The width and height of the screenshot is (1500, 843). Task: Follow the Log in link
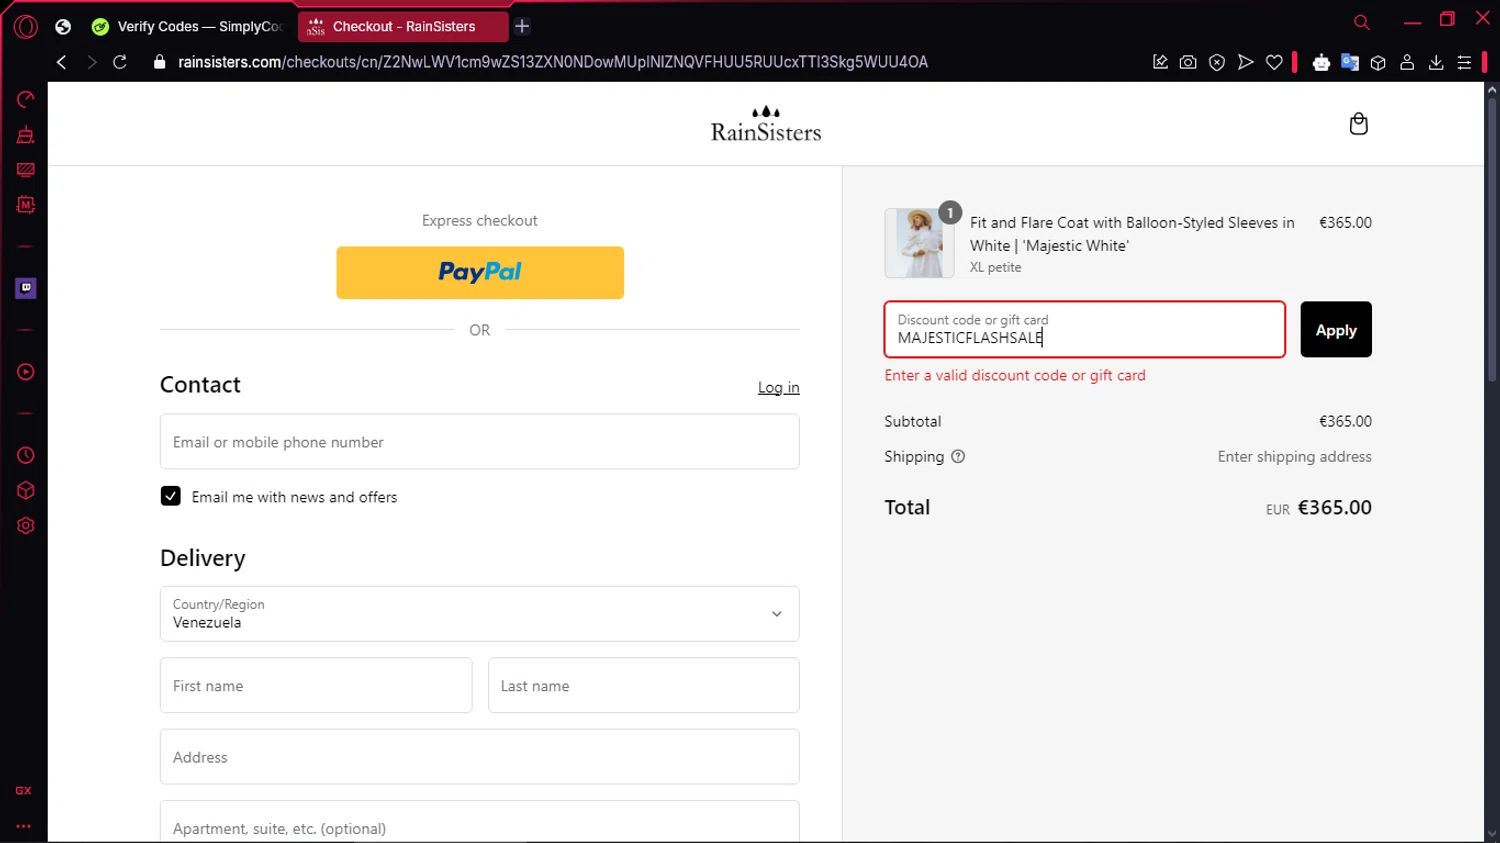[778, 387]
